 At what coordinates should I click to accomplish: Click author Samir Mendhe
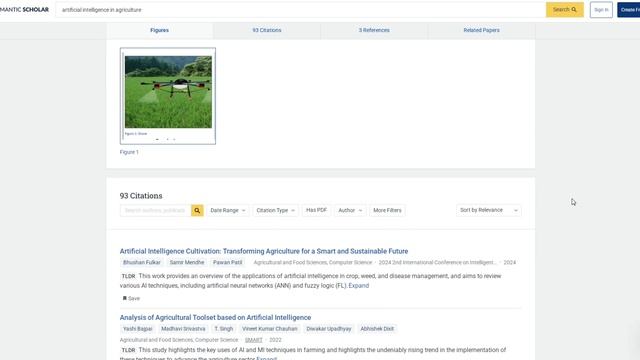[187, 262]
